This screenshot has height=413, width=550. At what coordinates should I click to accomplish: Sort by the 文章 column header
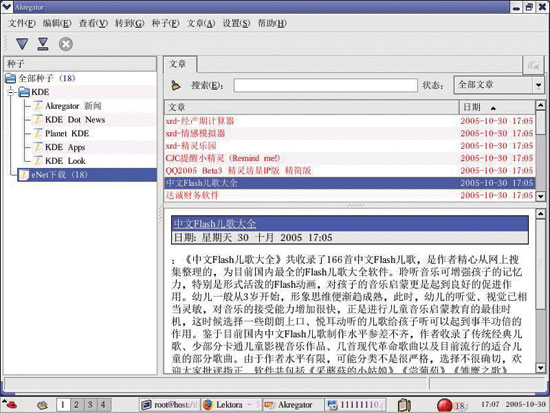(311, 107)
